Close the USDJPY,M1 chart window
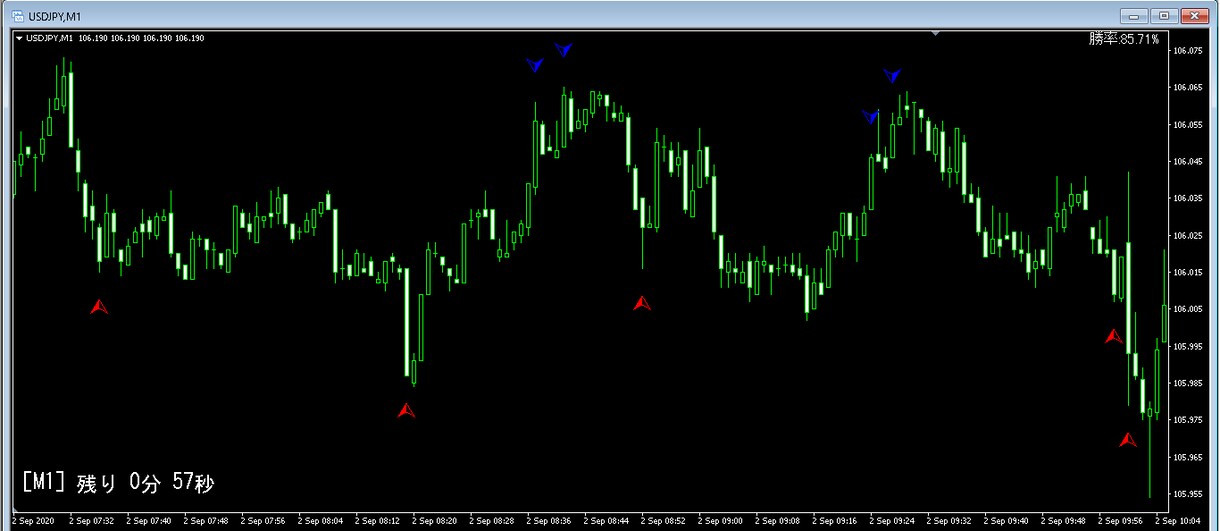The height and width of the screenshot is (531, 1220). (1195, 15)
